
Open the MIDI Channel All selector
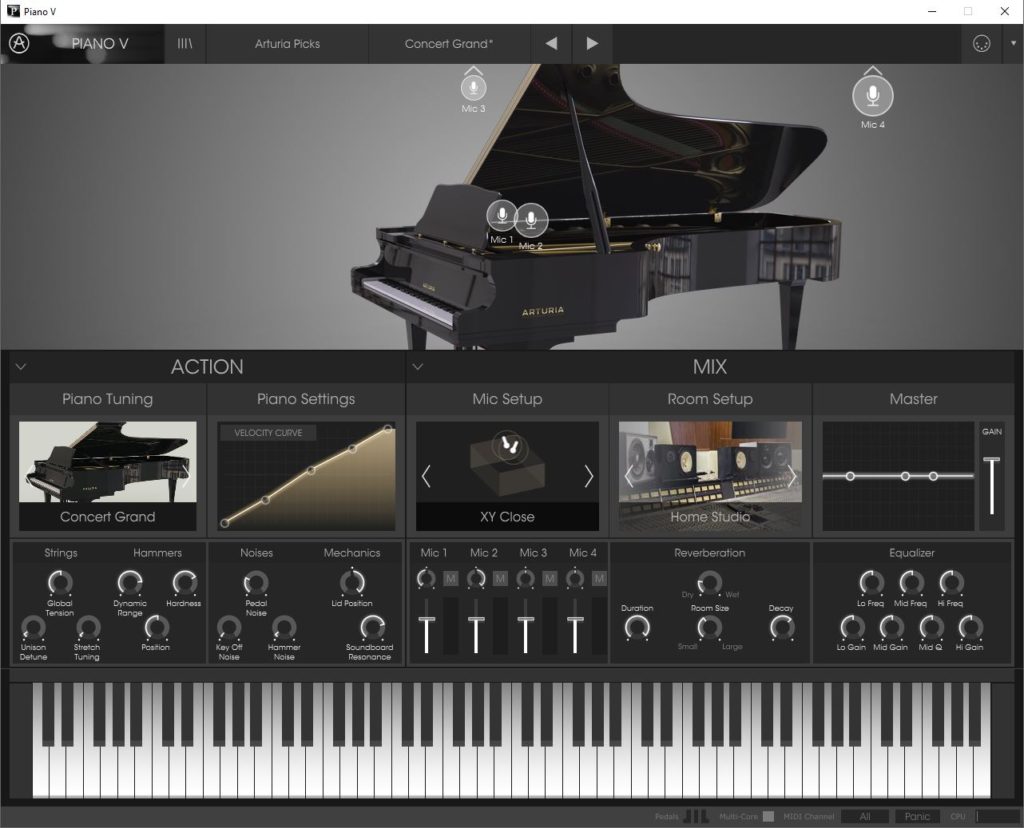click(865, 816)
